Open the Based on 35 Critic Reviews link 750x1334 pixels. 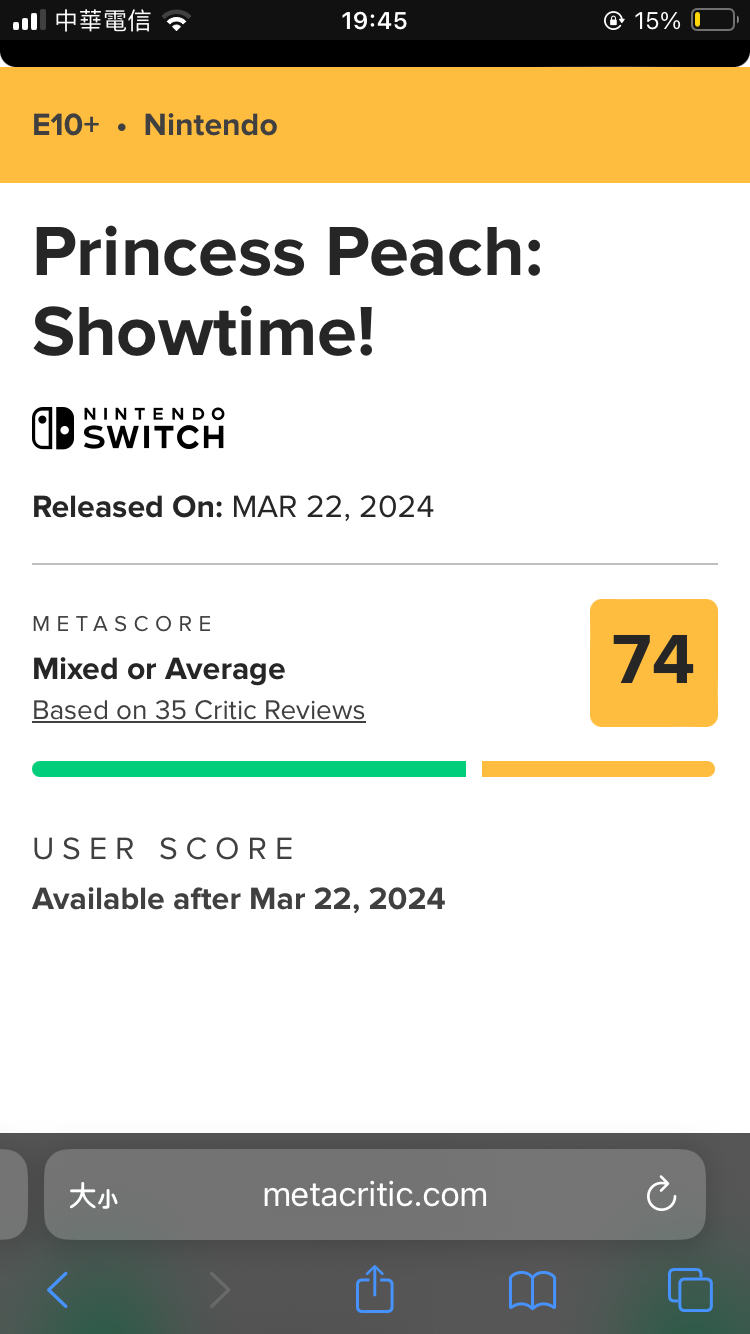coord(199,710)
